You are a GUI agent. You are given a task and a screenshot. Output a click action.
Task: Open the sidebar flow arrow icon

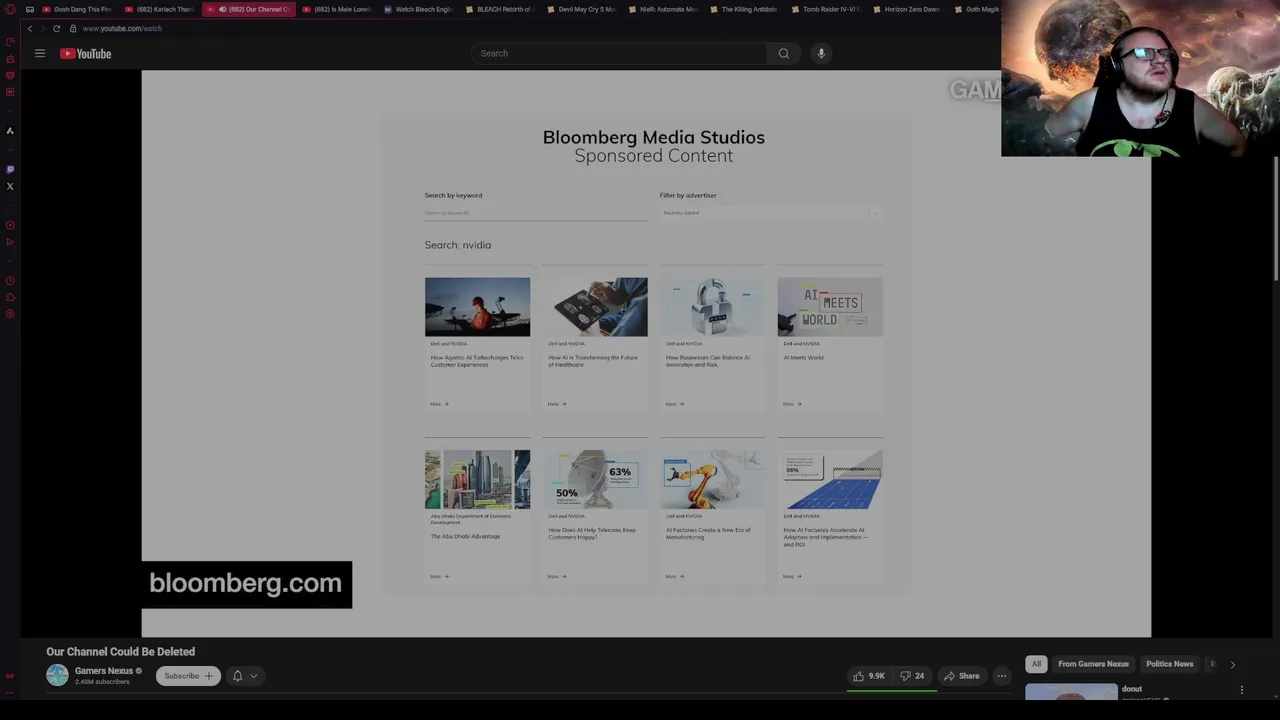click(10, 242)
